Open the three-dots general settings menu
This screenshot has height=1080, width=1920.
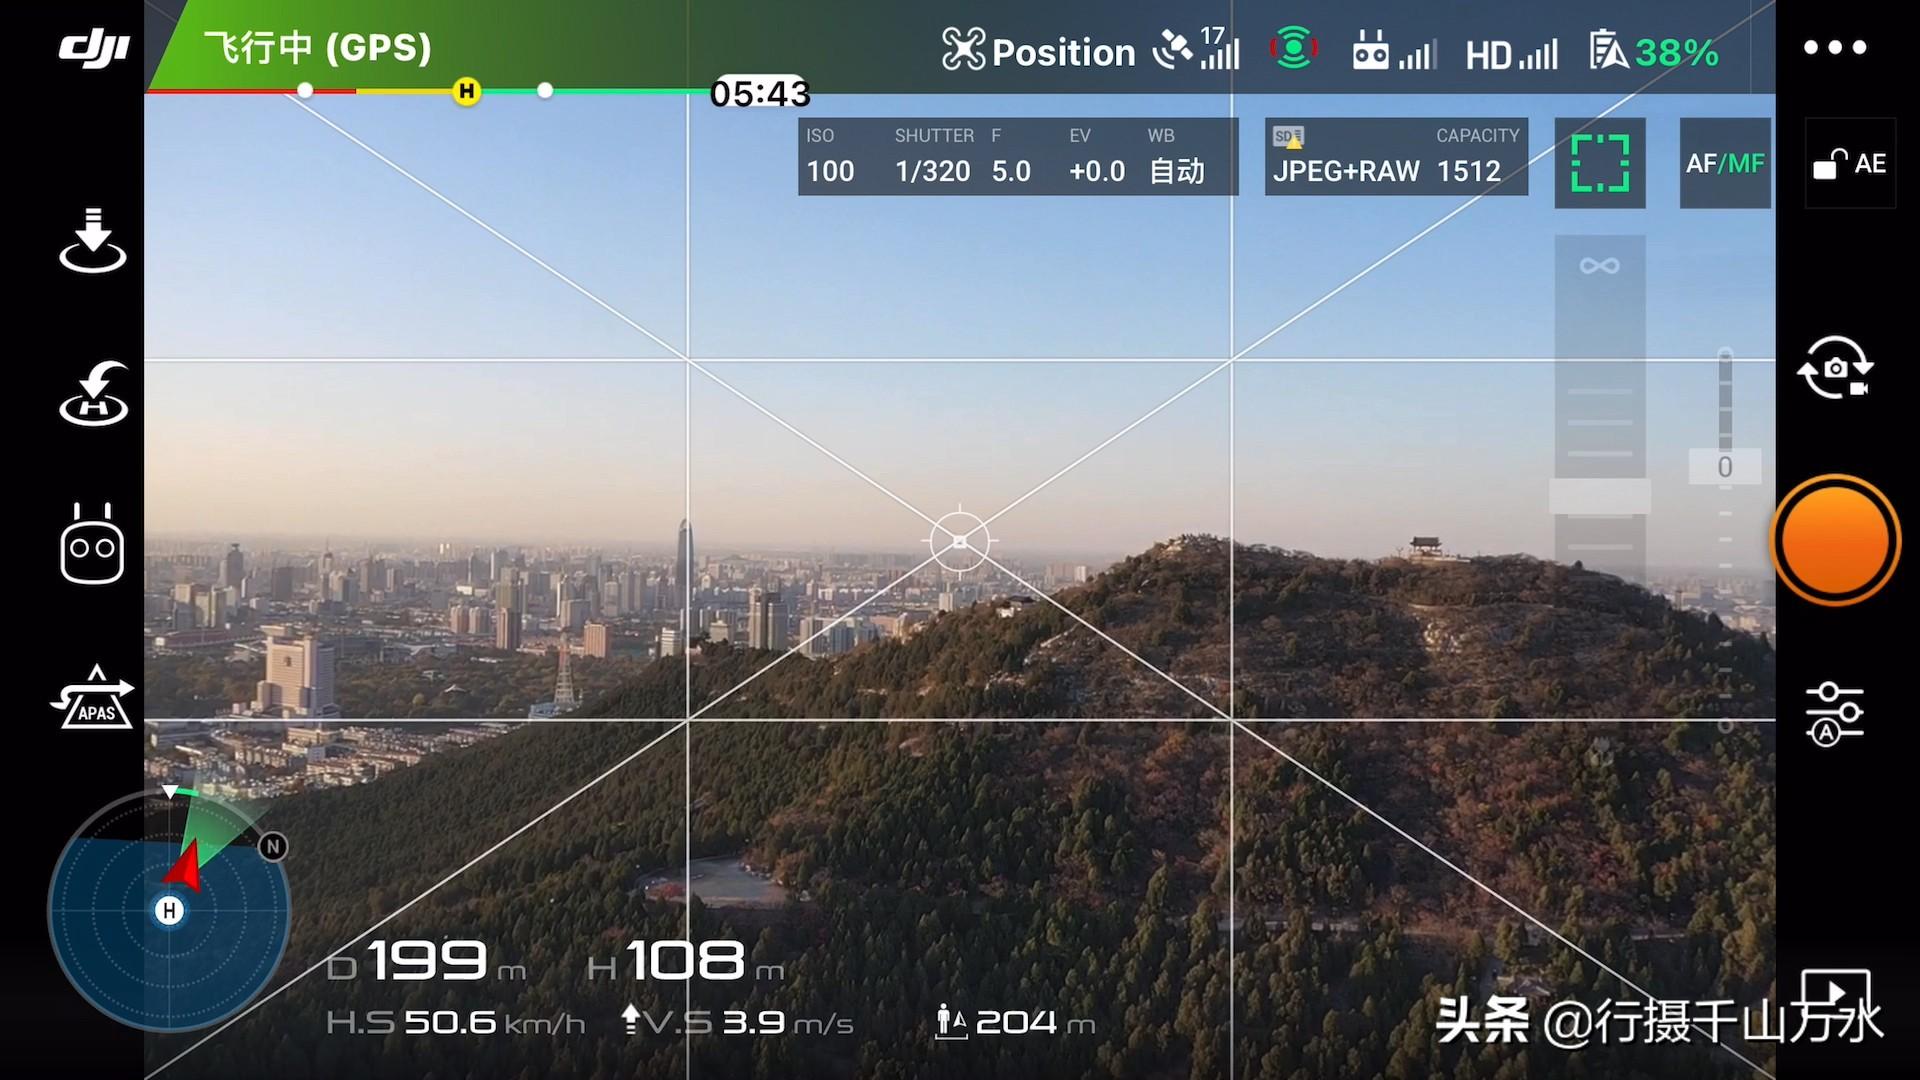point(1834,47)
